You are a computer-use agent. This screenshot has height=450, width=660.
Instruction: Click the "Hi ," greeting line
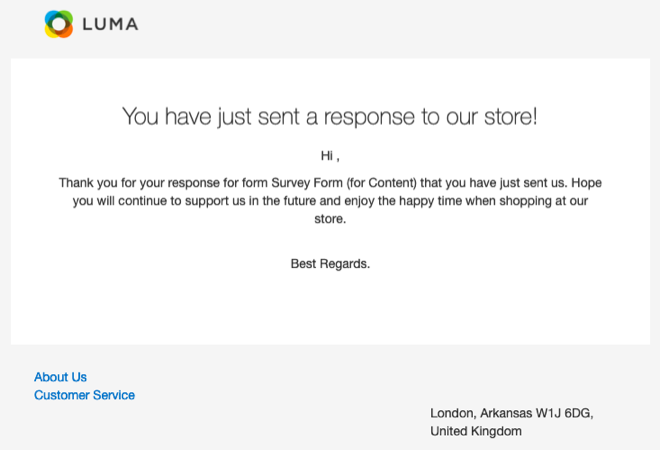[330, 156]
